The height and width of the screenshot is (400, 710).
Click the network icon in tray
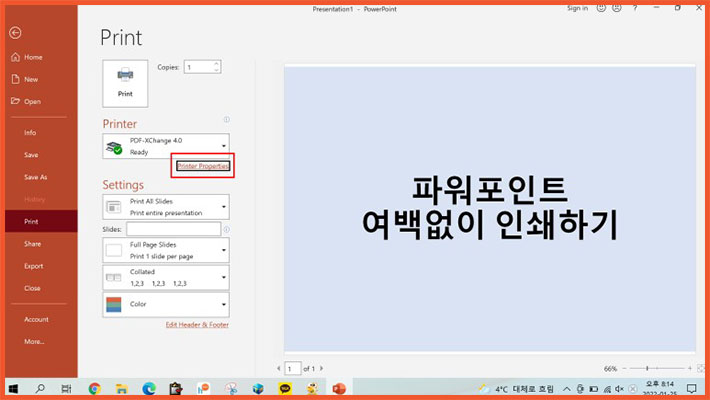coord(607,389)
